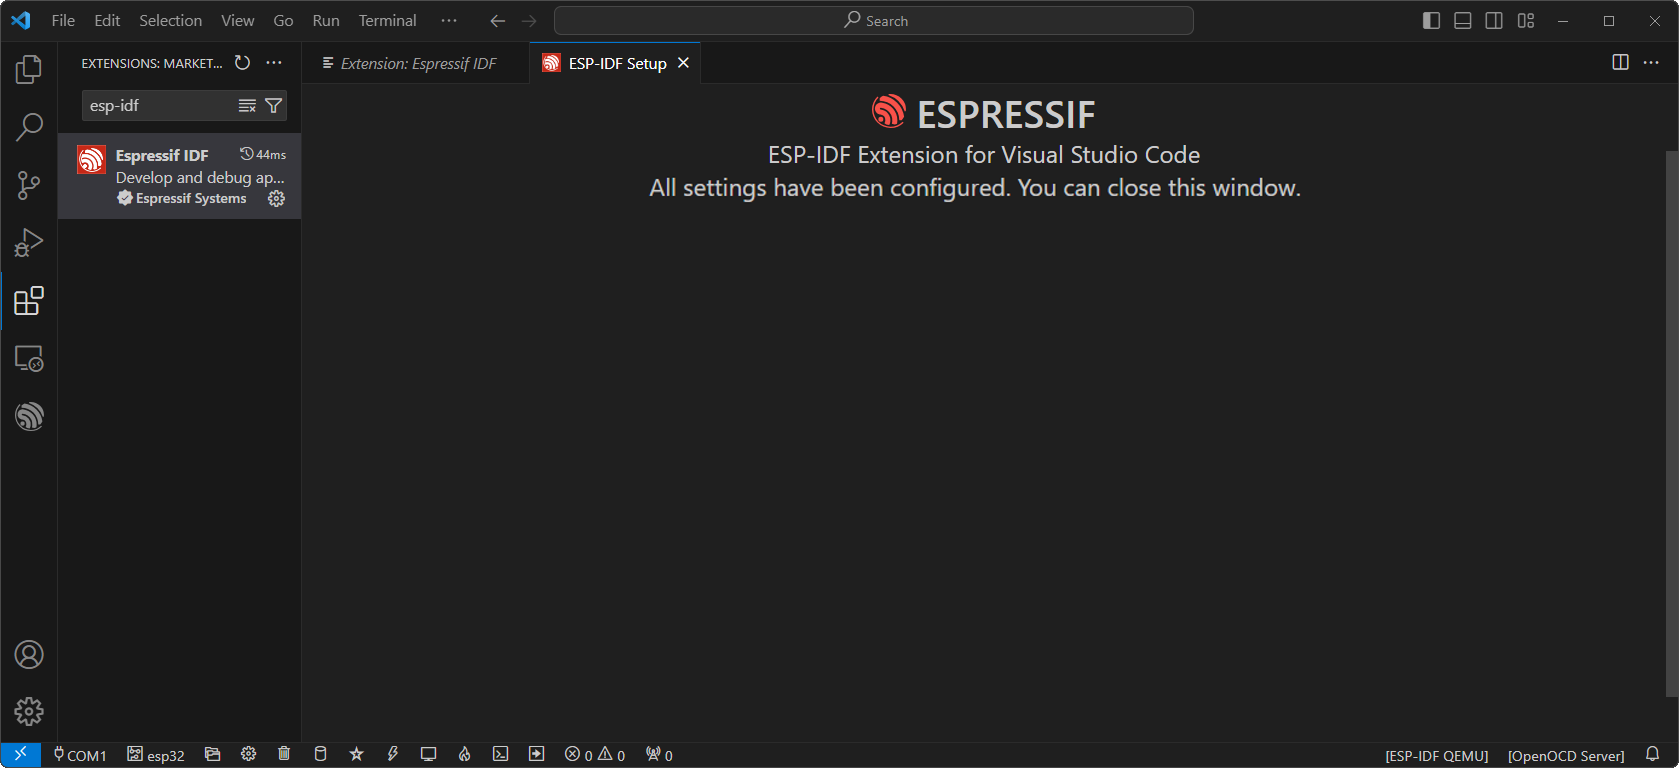Screen dimensions: 1679x768
Task: Open the Selection menu
Action: (170, 20)
